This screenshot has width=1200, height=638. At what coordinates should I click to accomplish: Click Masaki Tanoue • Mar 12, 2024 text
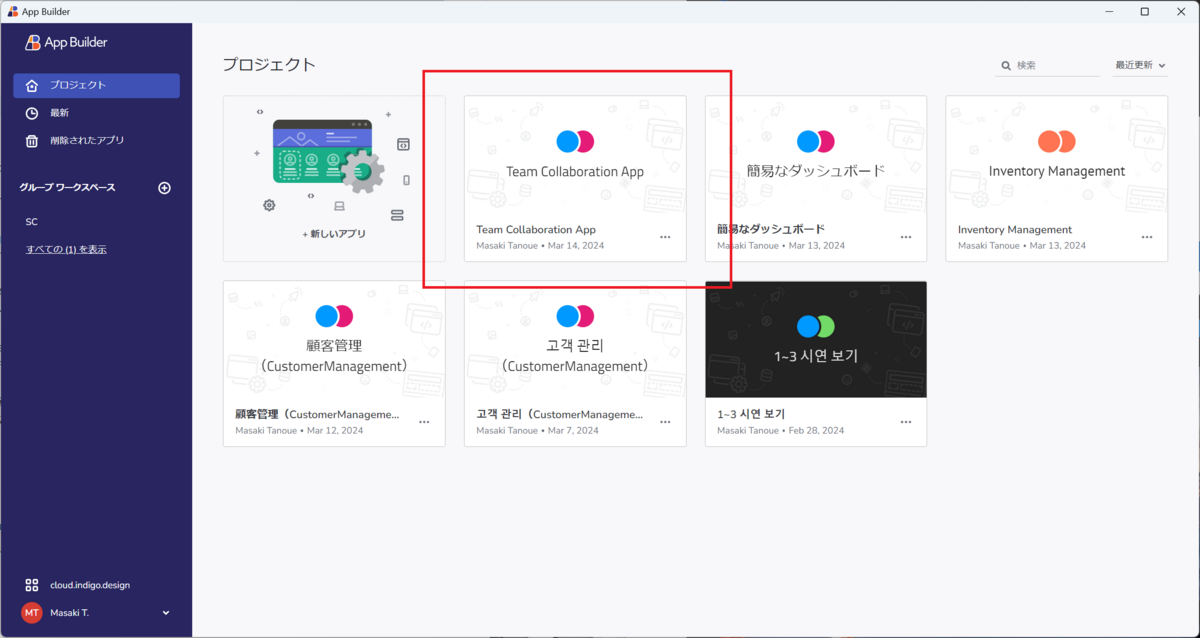(x=299, y=430)
